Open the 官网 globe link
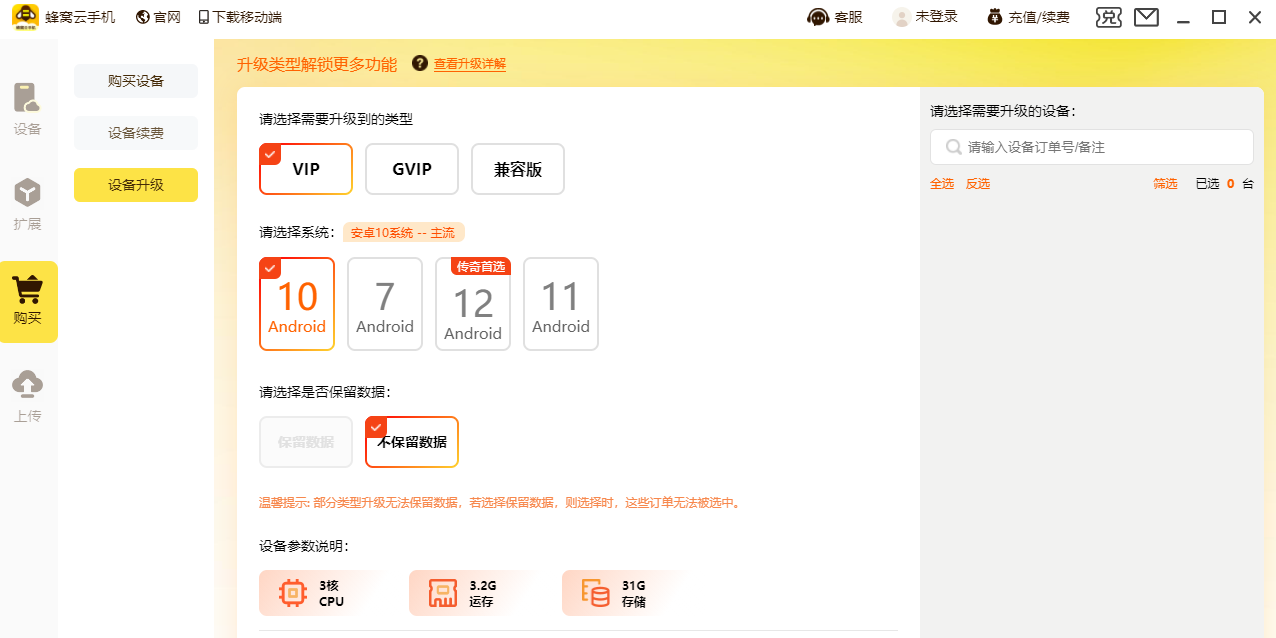The width and height of the screenshot is (1276, 638). (x=158, y=17)
